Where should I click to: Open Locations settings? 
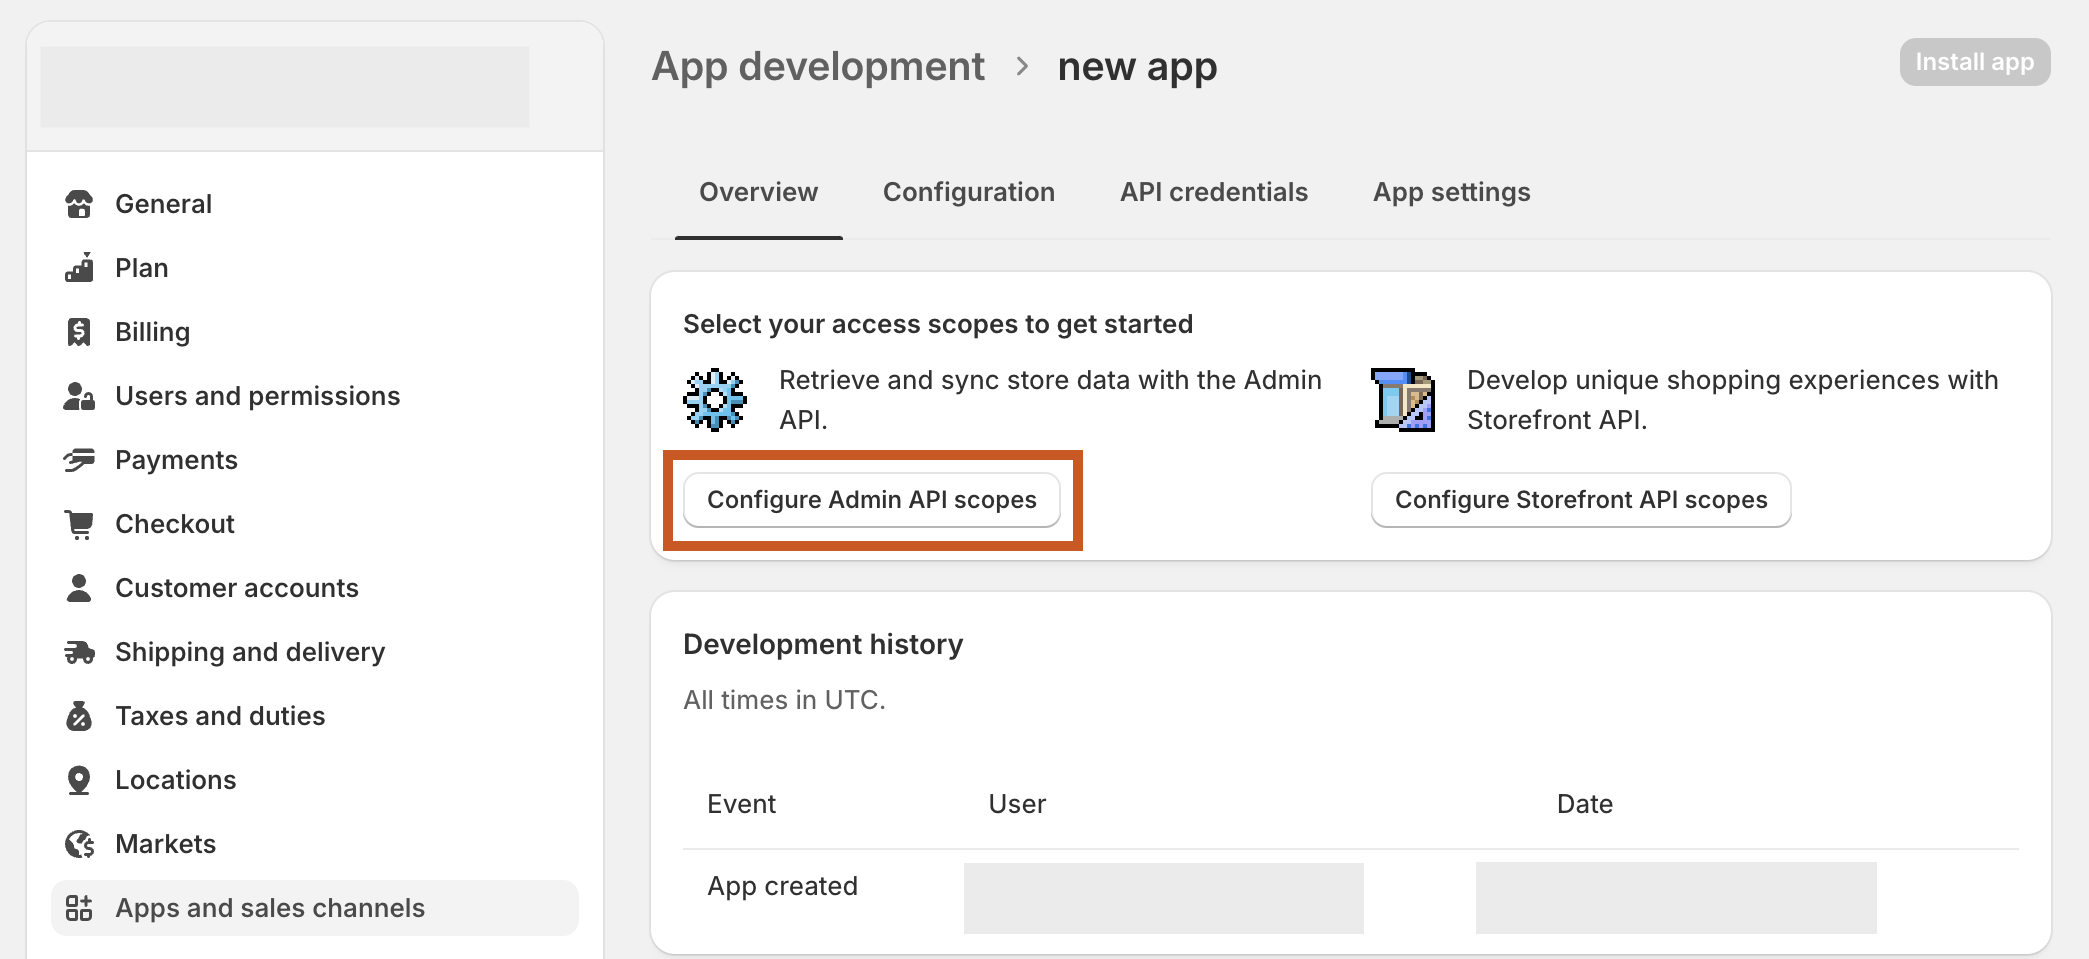click(x=315, y=780)
